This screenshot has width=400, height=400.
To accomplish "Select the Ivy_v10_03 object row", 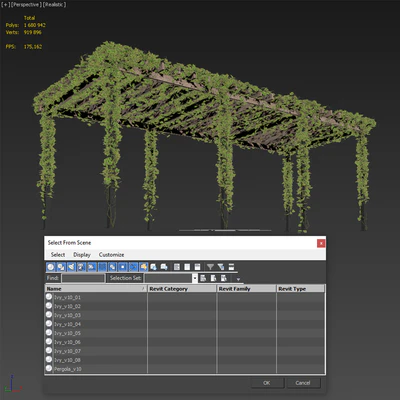I will coord(185,315).
